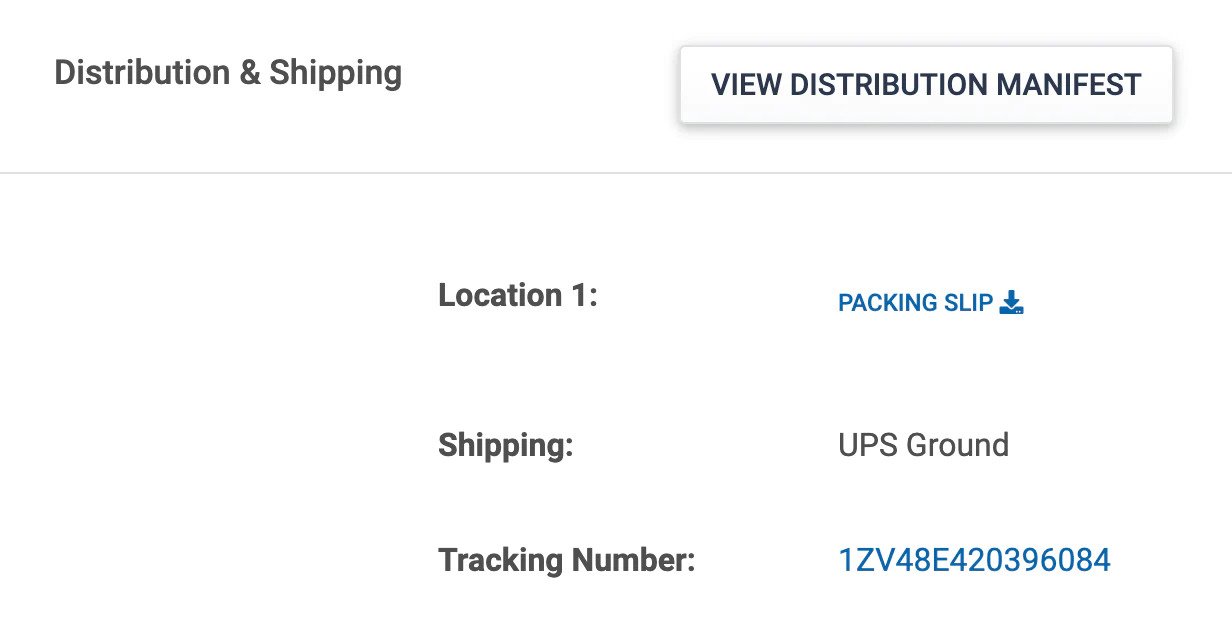Click the tray-with-arrow download icon
The height and width of the screenshot is (624, 1232).
1012,302
